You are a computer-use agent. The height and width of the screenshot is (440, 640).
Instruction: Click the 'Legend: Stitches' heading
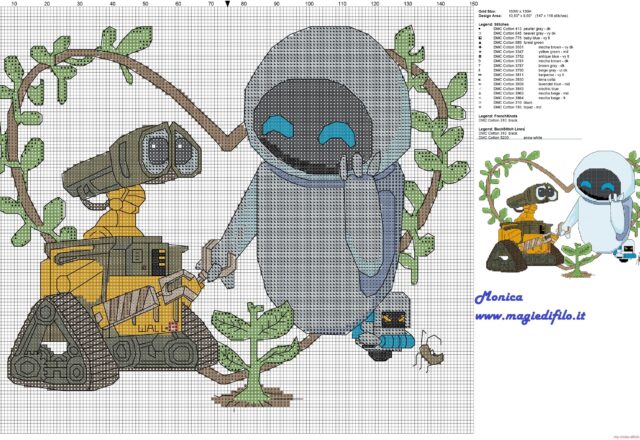click(x=493, y=24)
